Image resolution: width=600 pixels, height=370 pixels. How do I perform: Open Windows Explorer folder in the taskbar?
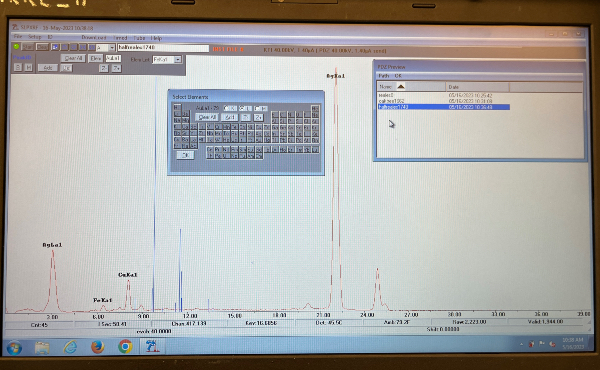pyautogui.click(x=42, y=347)
